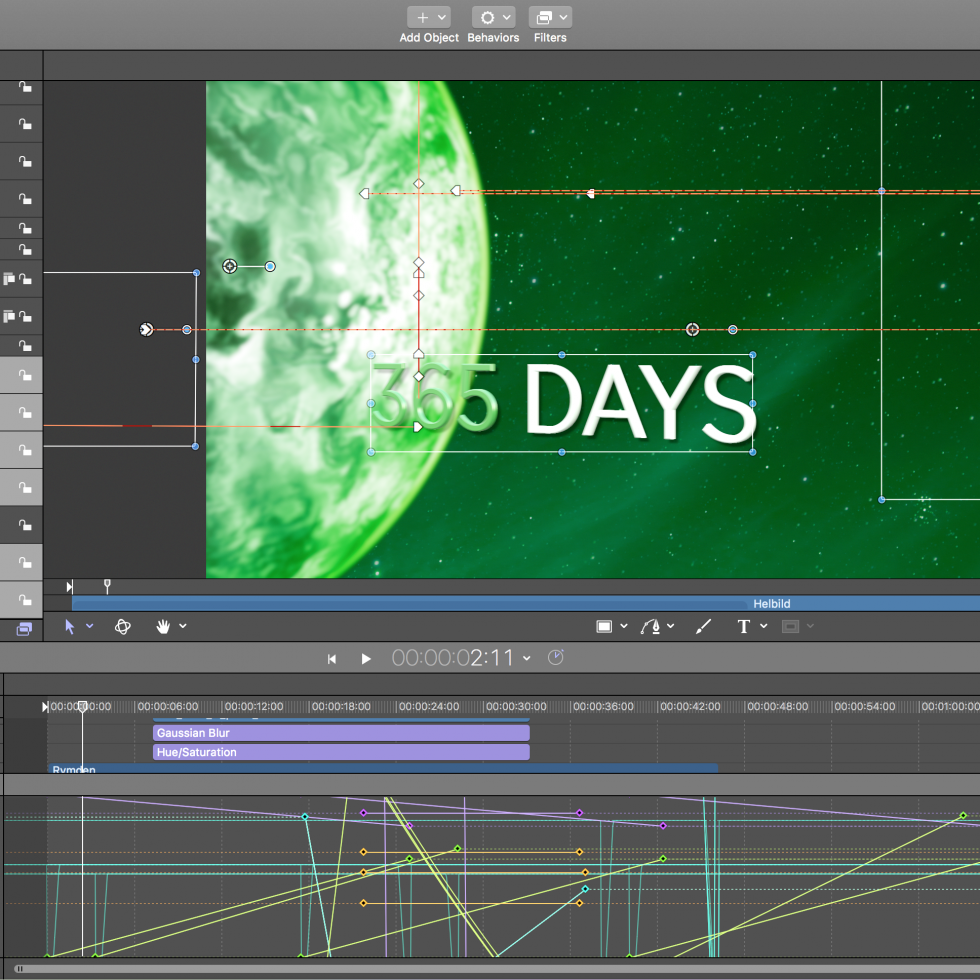
Task: Select the arrow Select/Transform tool
Action: (x=69, y=626)
